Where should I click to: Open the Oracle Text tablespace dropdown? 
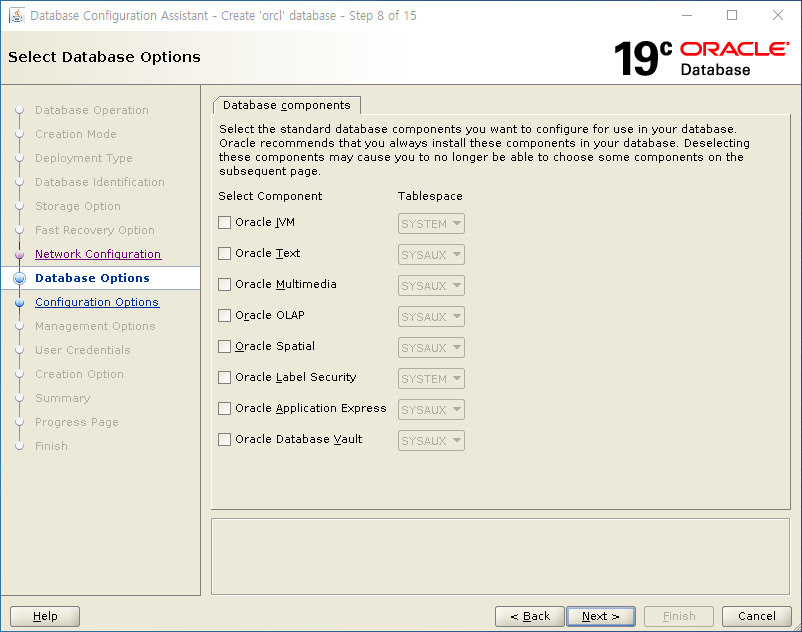click(431, 255)
